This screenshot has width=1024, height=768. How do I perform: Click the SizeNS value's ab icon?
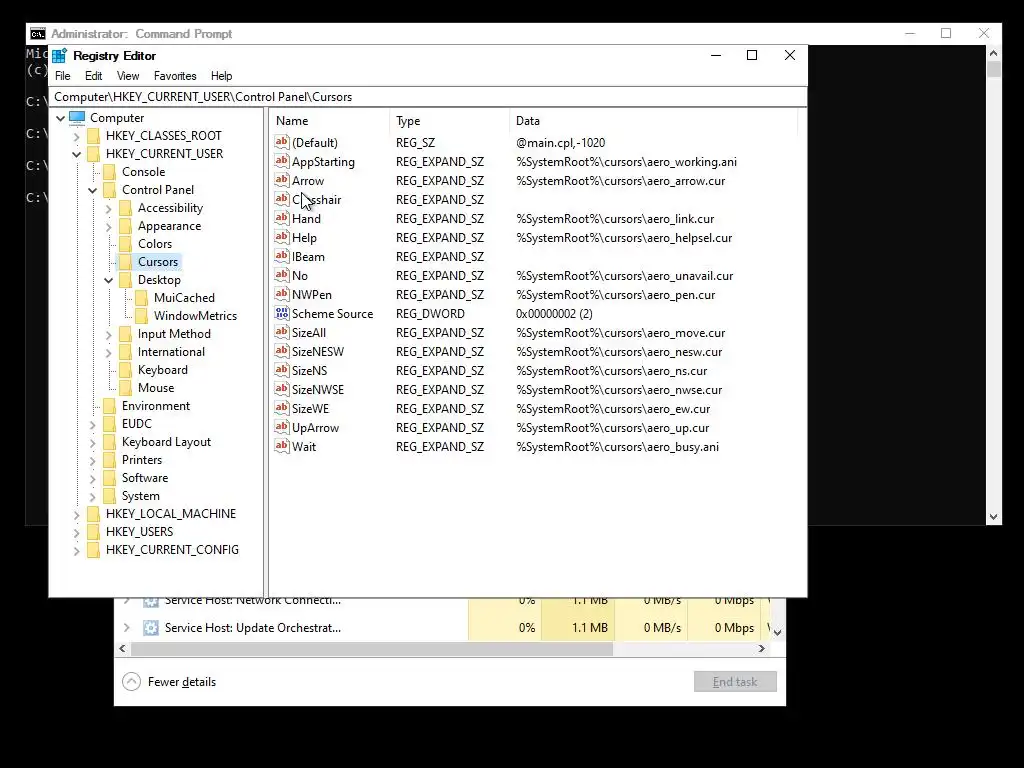coord(281,370)
